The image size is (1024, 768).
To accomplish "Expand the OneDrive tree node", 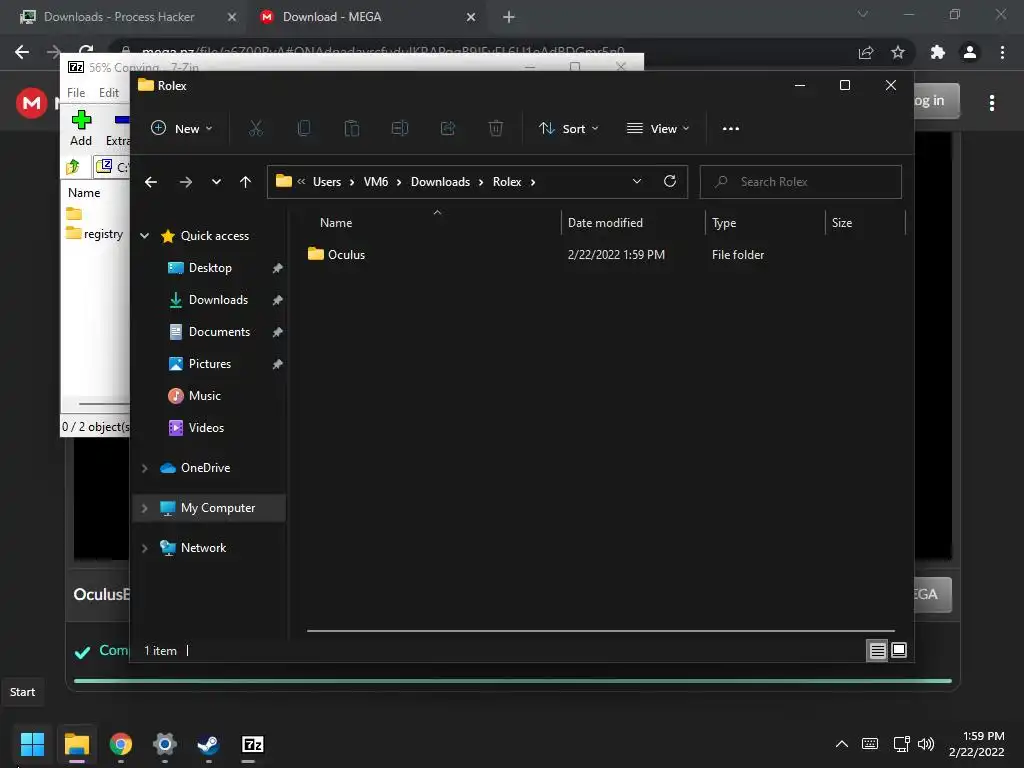I will click(145, 468).
